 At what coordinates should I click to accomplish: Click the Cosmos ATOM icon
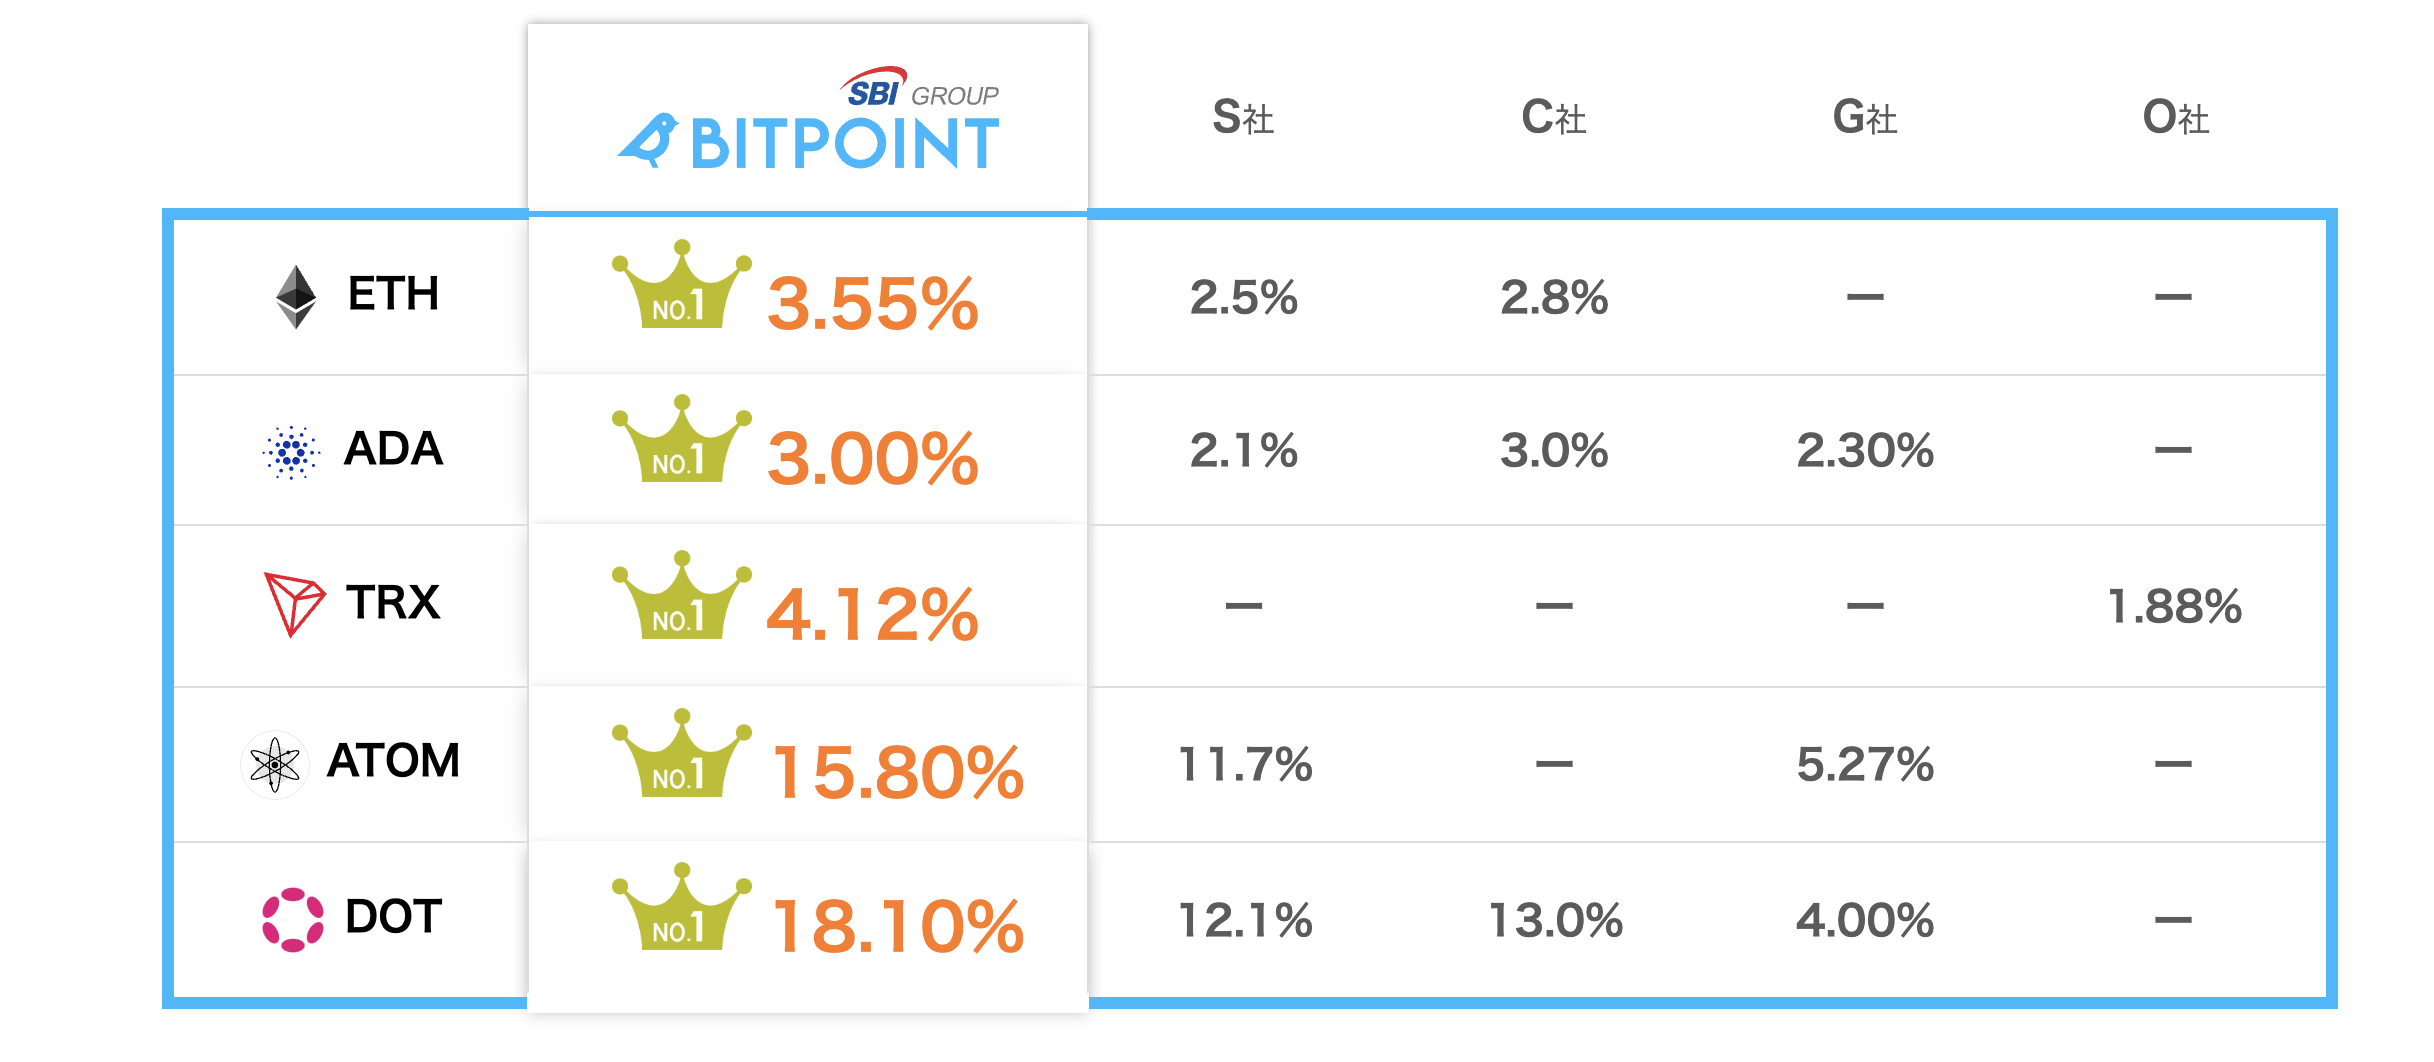275,765
